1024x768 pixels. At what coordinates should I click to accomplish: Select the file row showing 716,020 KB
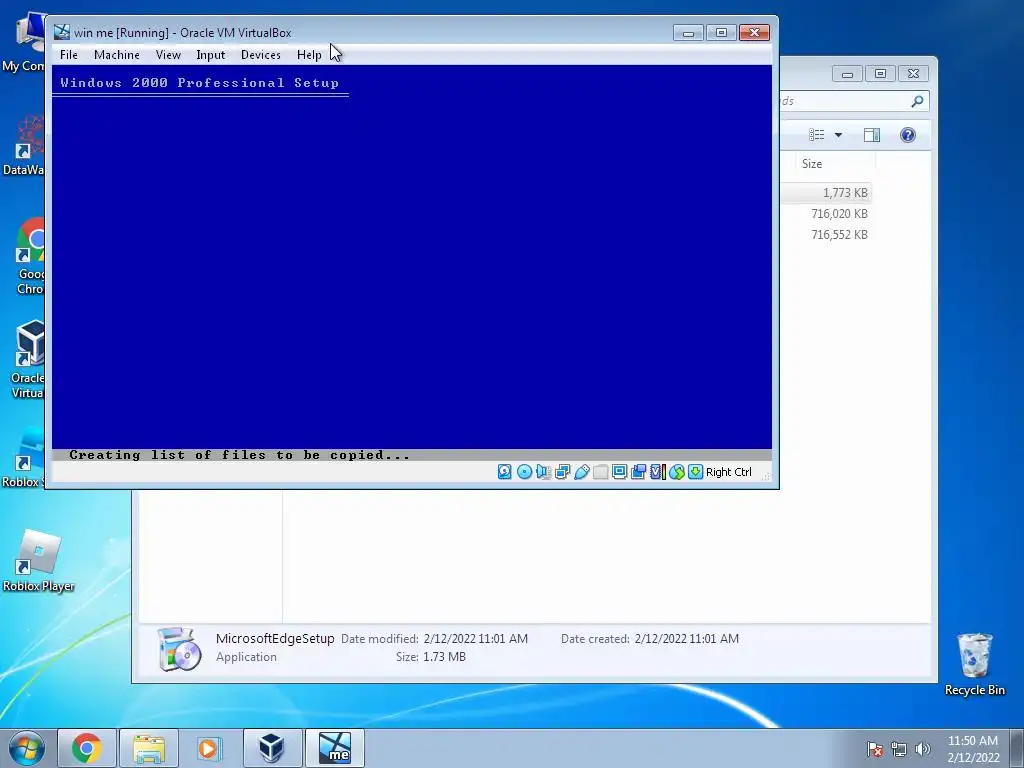click(x=826, y=214)
